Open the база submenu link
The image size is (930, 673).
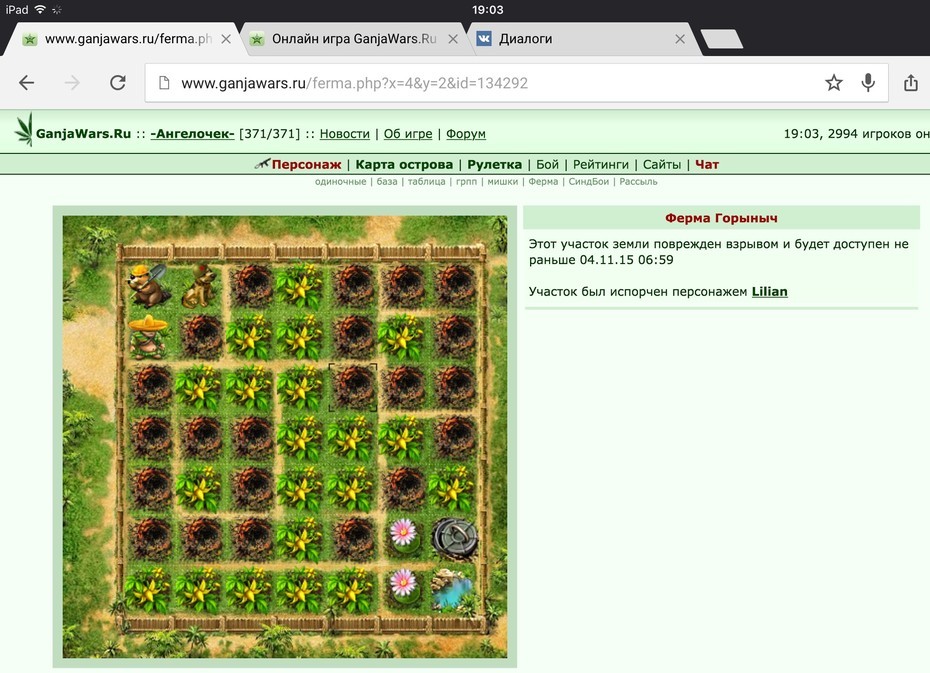point(387,181)
